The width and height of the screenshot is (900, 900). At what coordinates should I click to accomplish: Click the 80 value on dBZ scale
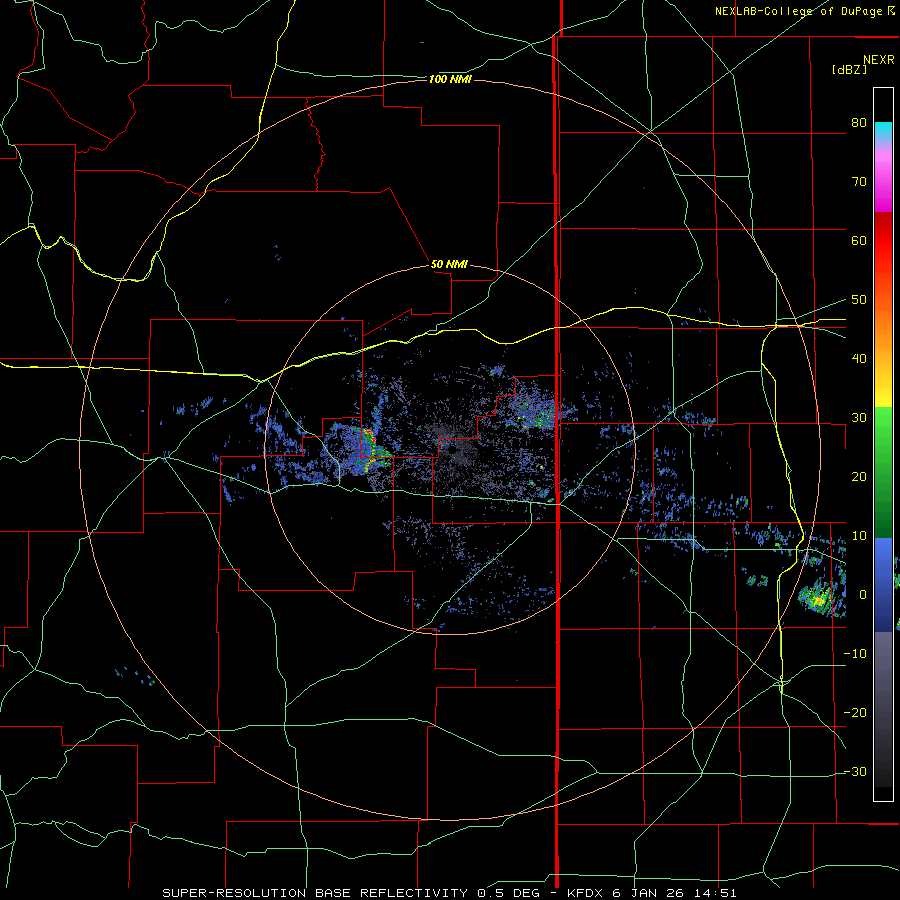pyautogui.click(x=859, y=123)
